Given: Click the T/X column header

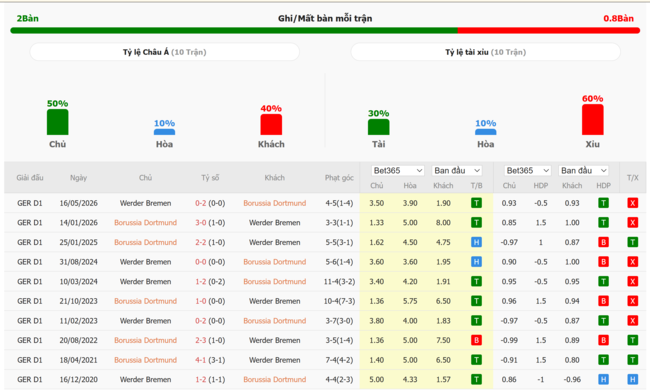Looking at the screenshot, I should [633, 177].
